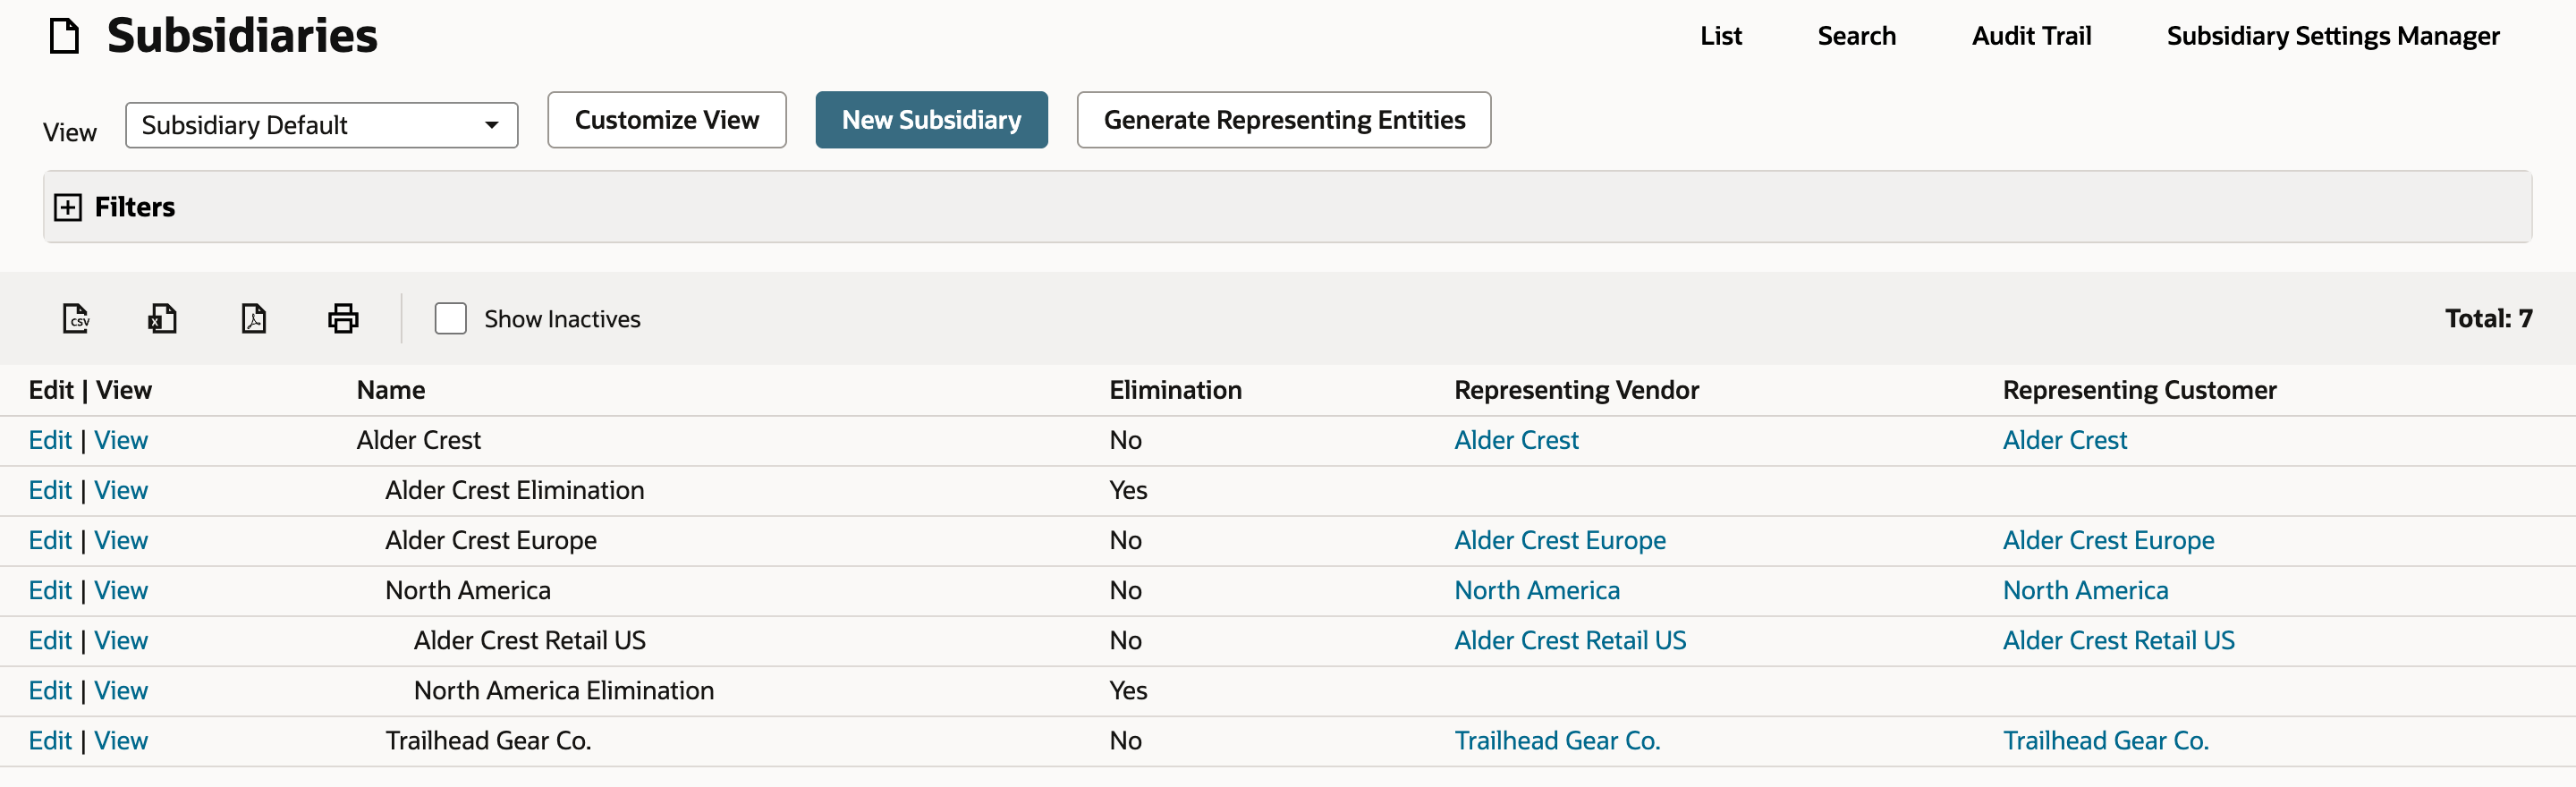
Task: Click the Elimination column header
Action: coord(1175,390)
